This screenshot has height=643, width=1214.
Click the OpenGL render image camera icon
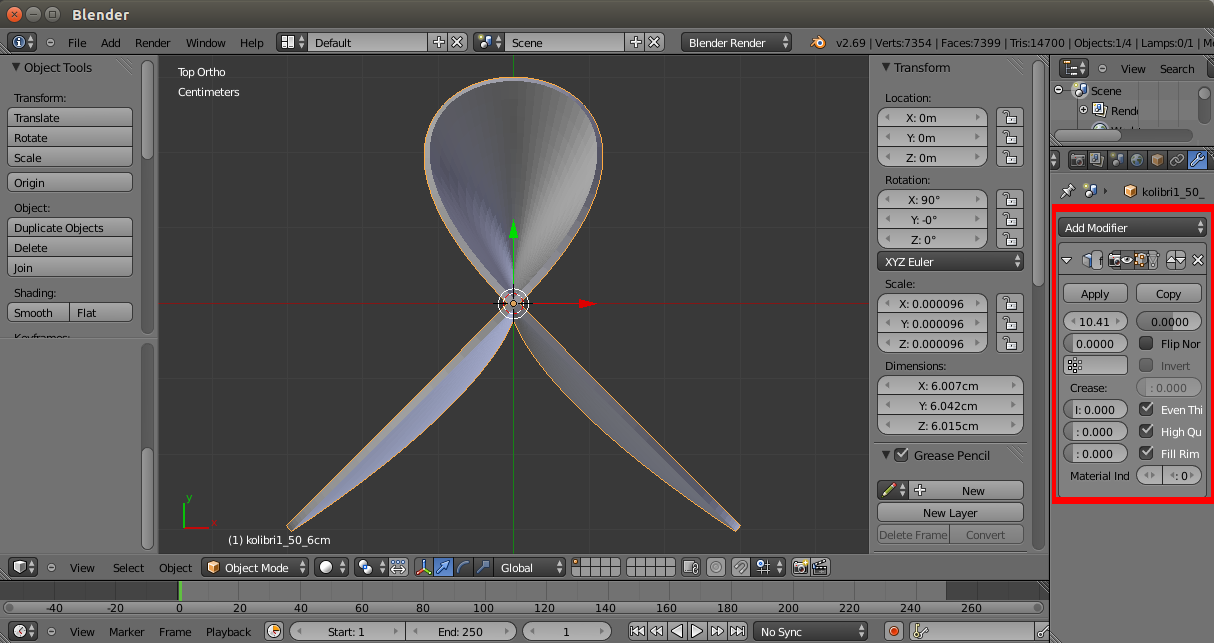tap(800, 567)
